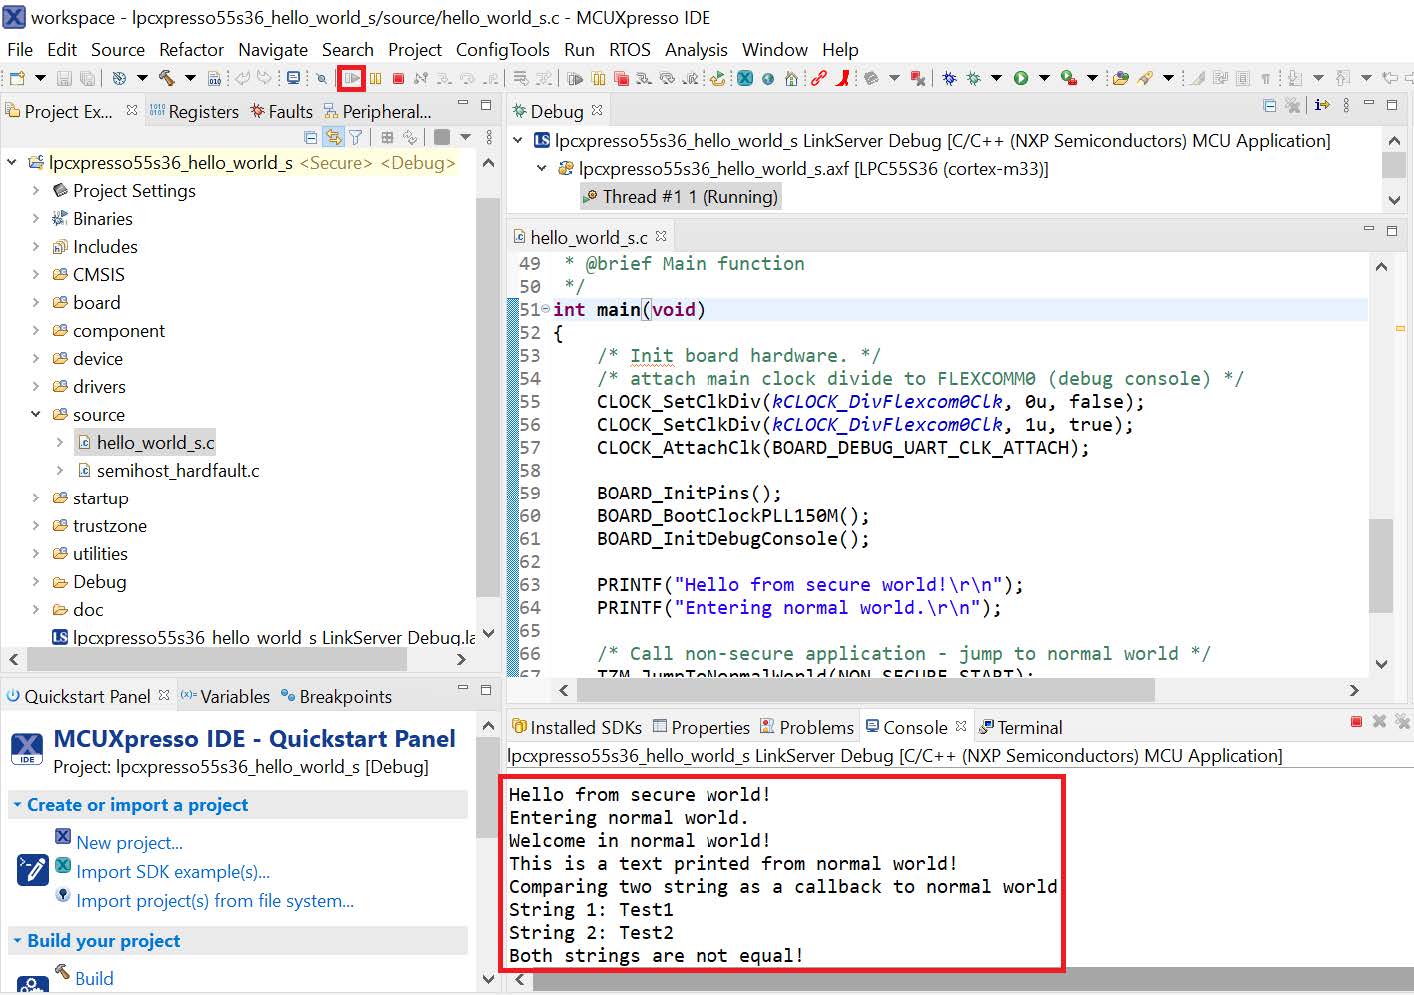1414x995 pixels.
Task: Expand the drivers folder in project tree
Action: tap(36, 386)
